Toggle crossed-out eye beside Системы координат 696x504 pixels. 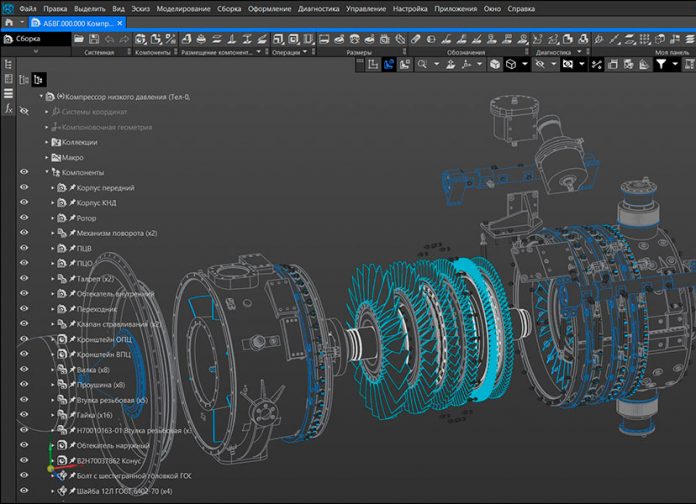[x=24, y=111]
